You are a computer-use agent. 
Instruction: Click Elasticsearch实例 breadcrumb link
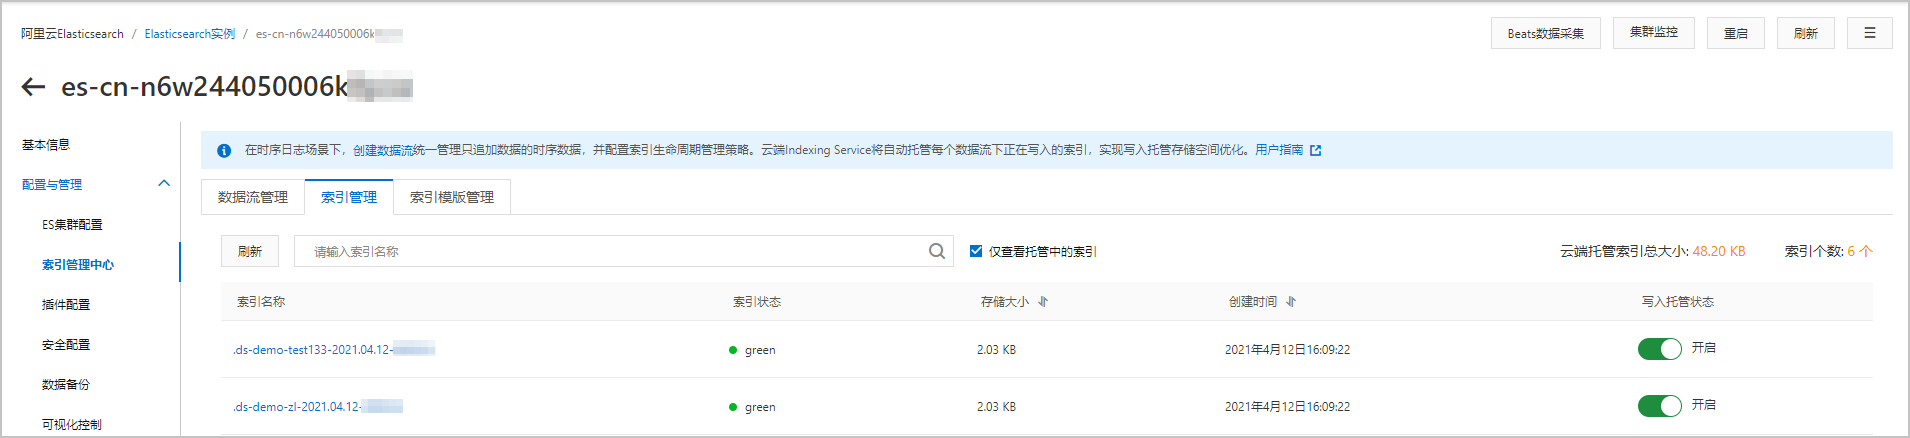pos(190,34)
